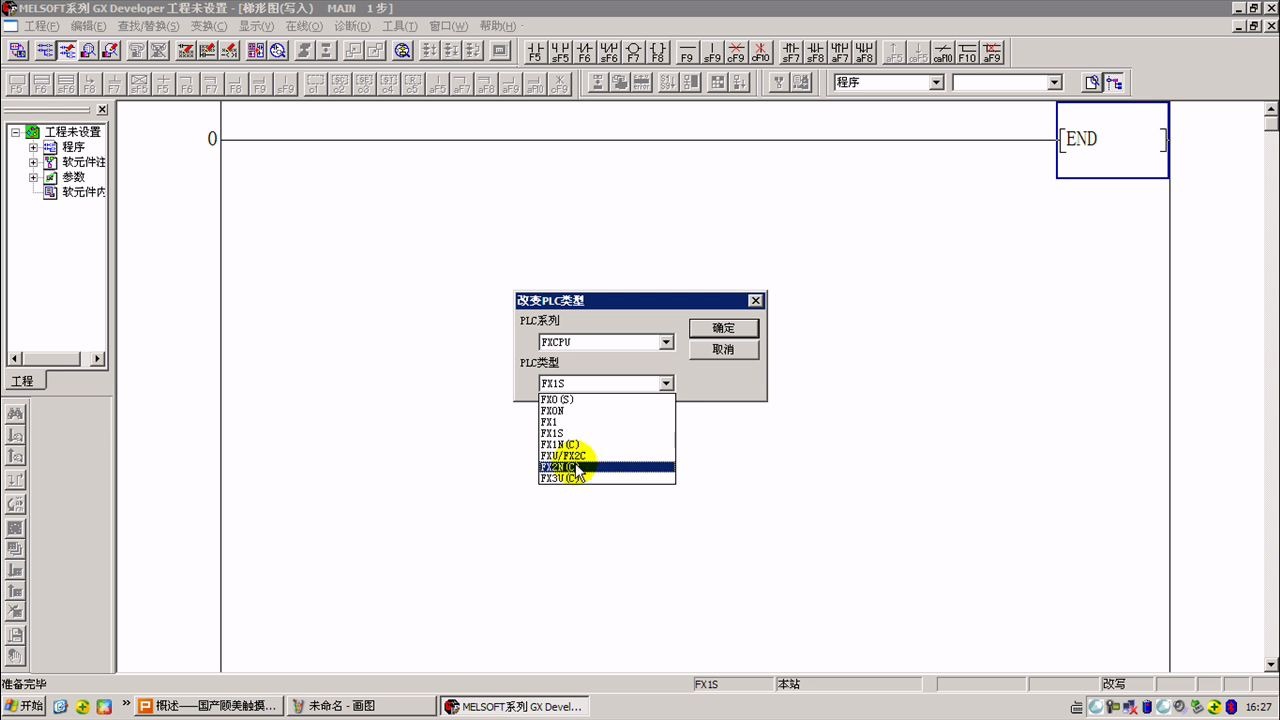Click the F10 draw line icon
Viewport: 1280px width, 720px height.
967,51
